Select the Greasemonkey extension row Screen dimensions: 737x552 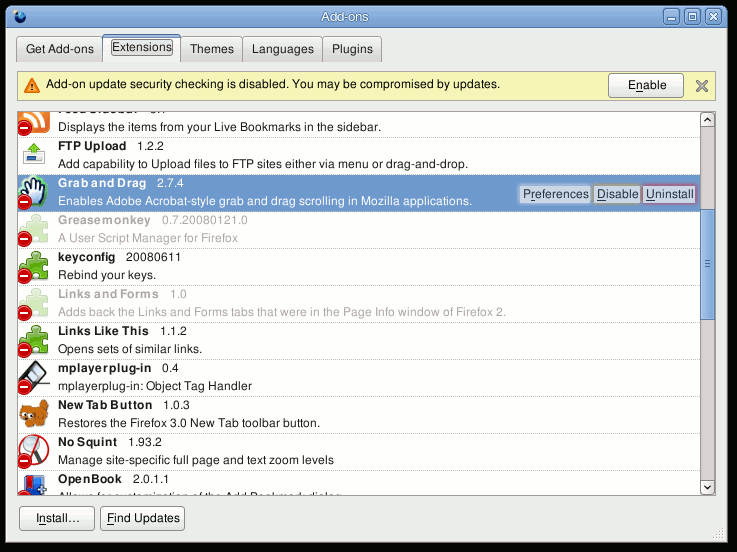pos(359,230)
